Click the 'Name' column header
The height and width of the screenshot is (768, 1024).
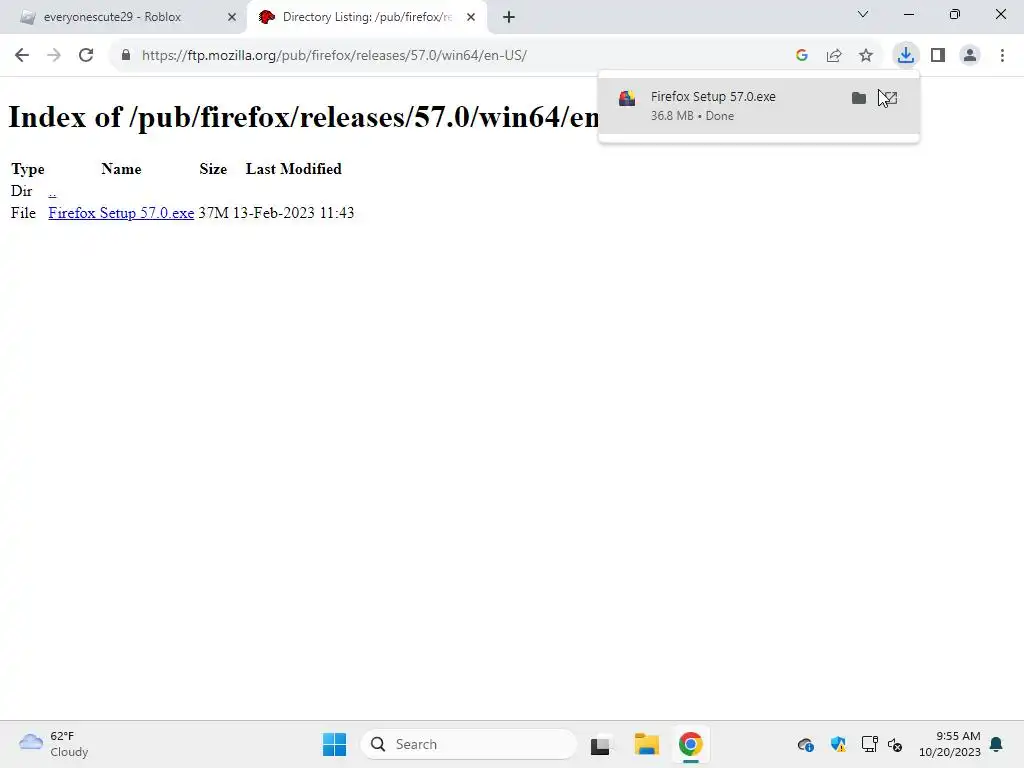click(x=121, y=169)
